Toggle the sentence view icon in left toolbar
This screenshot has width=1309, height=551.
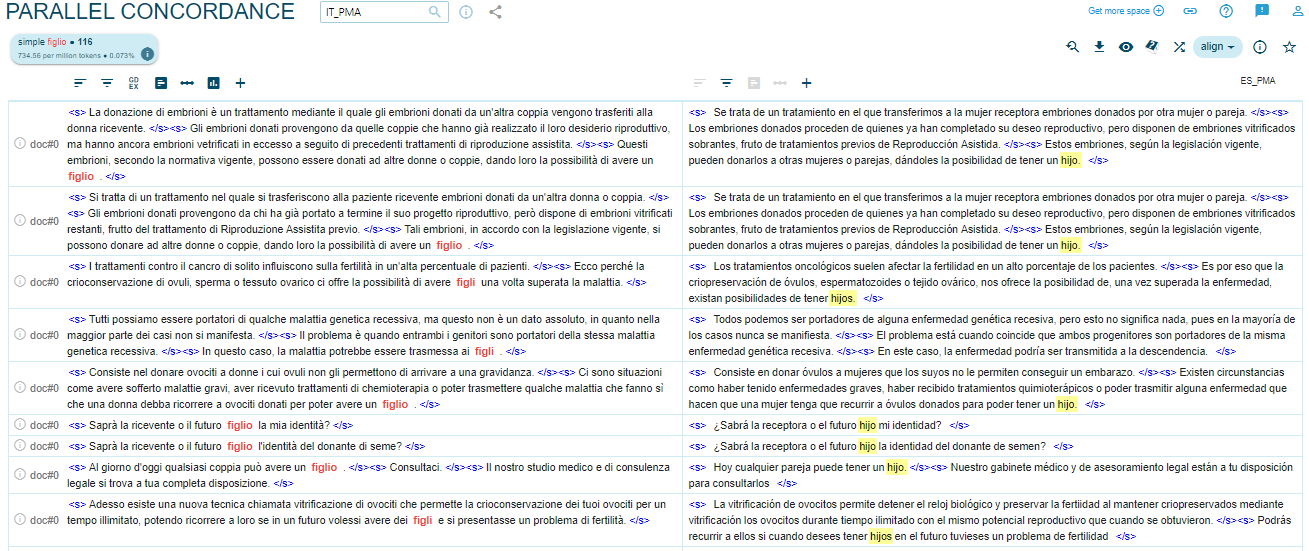coord(160,83)
